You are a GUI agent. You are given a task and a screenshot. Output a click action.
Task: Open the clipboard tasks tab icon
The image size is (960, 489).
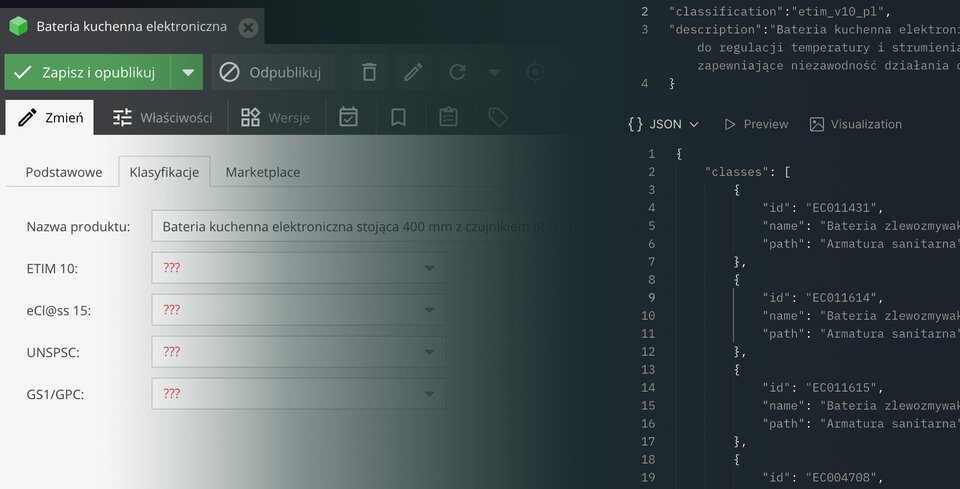pos(448,117)
